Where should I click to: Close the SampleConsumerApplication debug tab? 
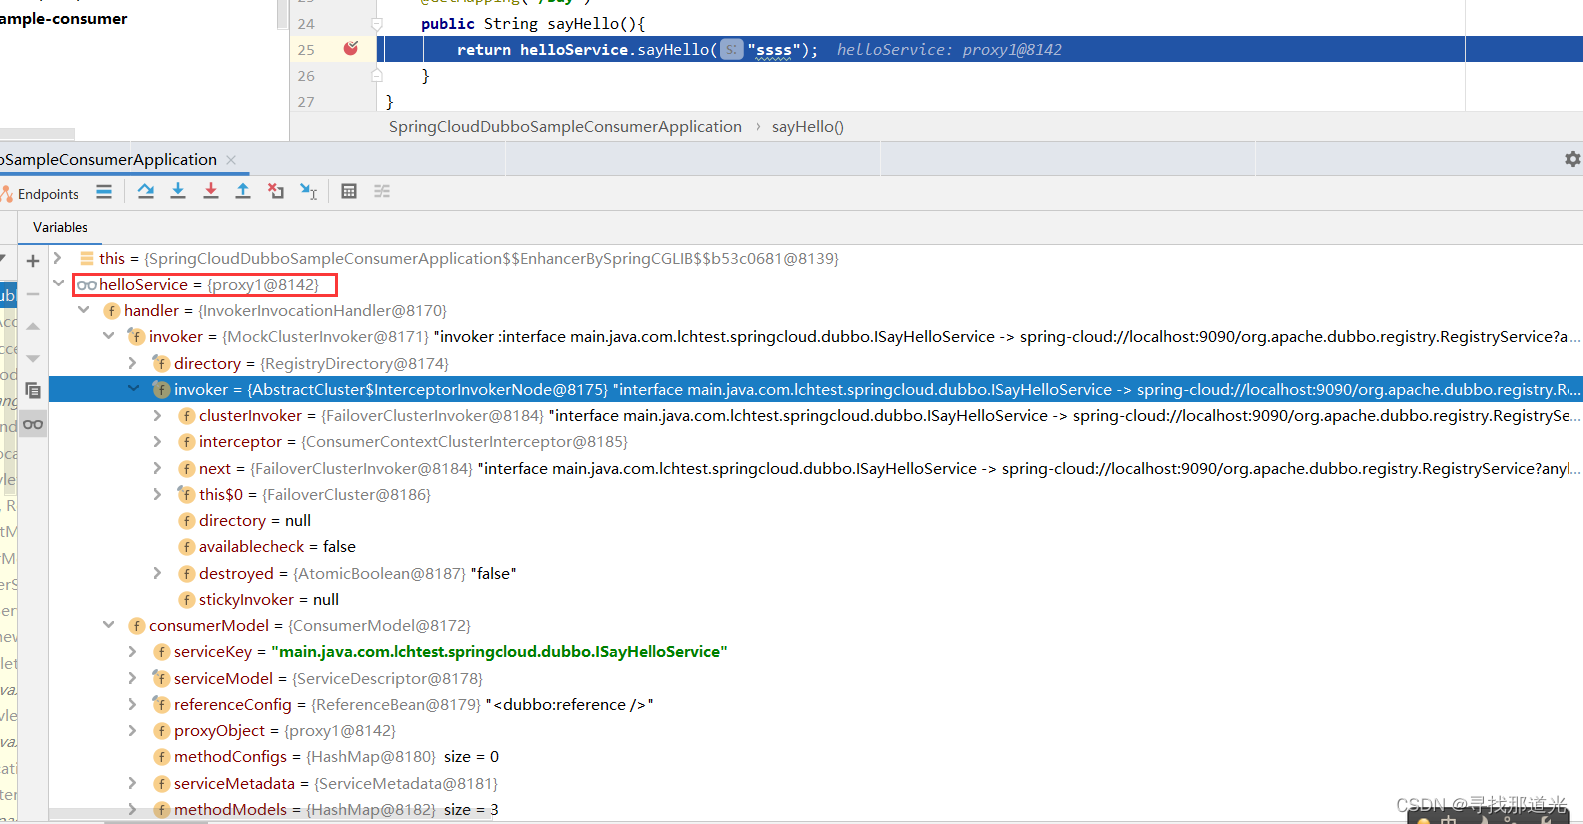pyautogui.click(x=231, y=160)
